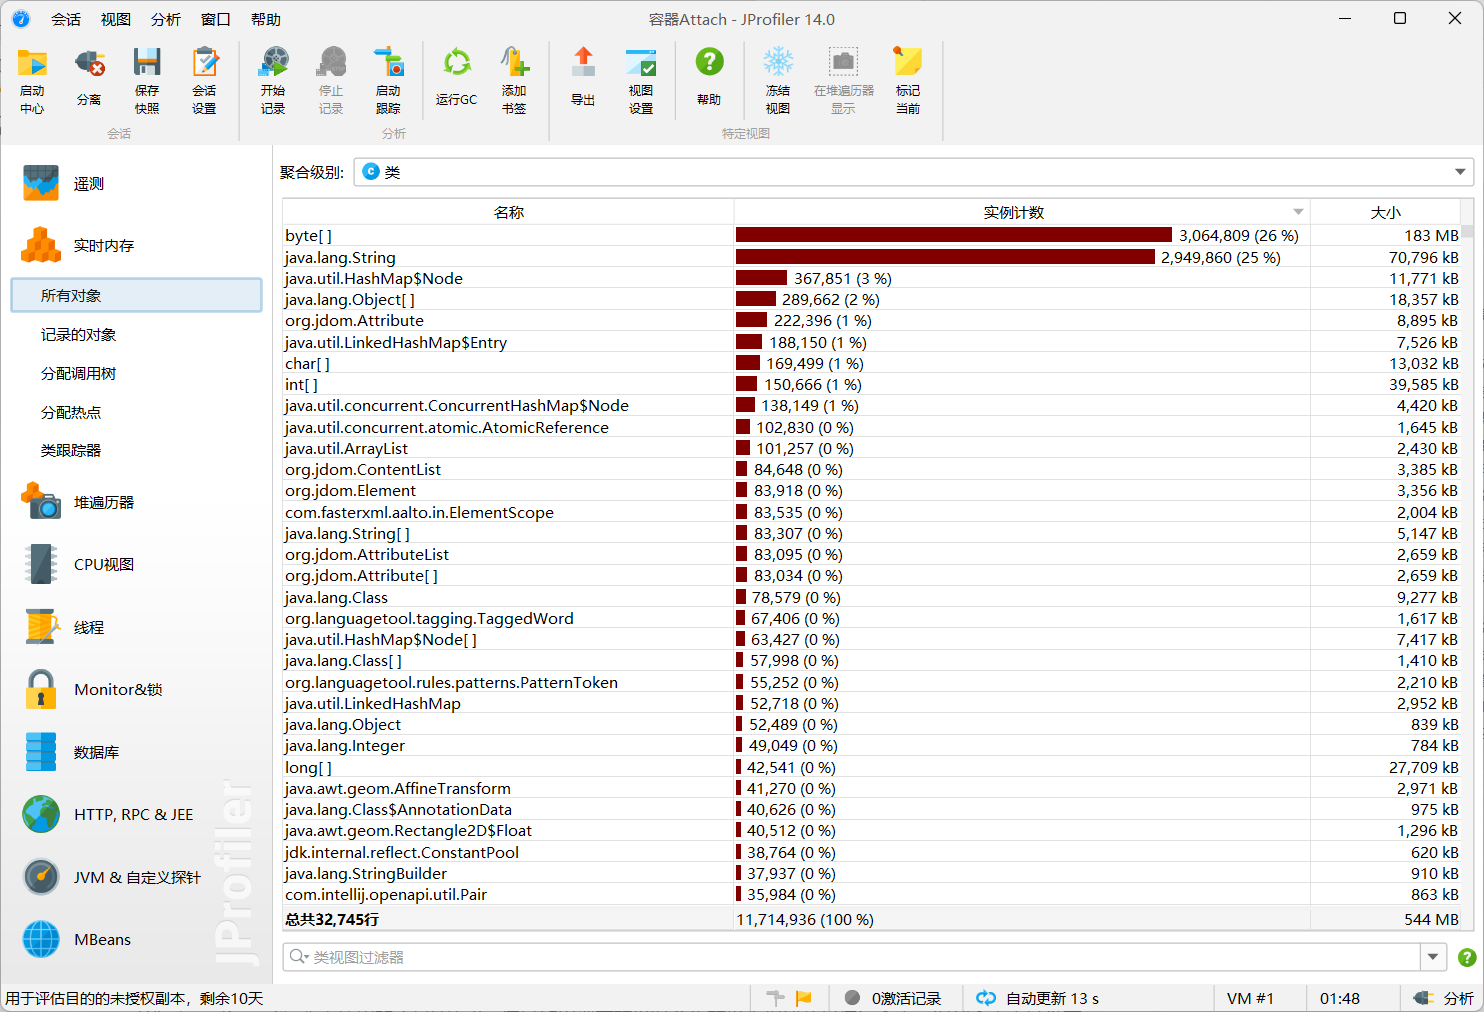This screenshot has width=1484, height=1012.
Task: Select the char[] row
Action: (871, 363)
